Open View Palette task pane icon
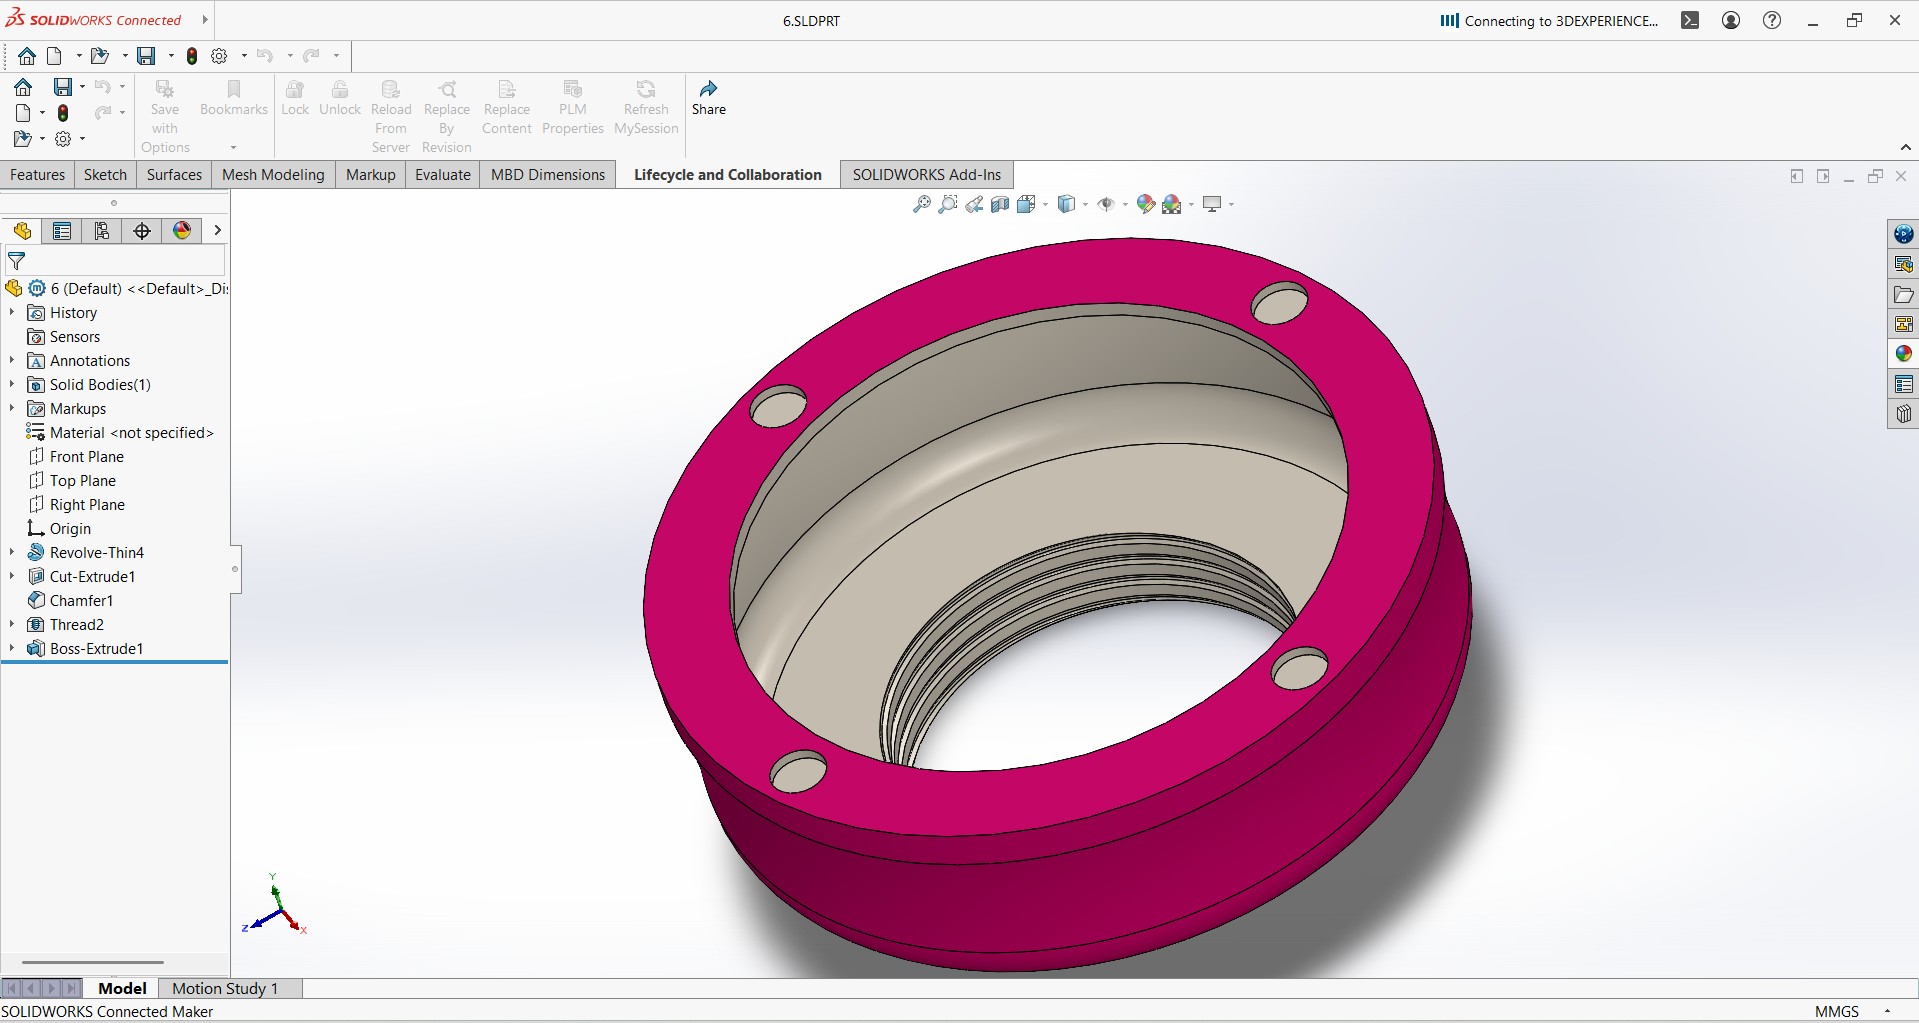1919x1023 pixels. 1903,324
